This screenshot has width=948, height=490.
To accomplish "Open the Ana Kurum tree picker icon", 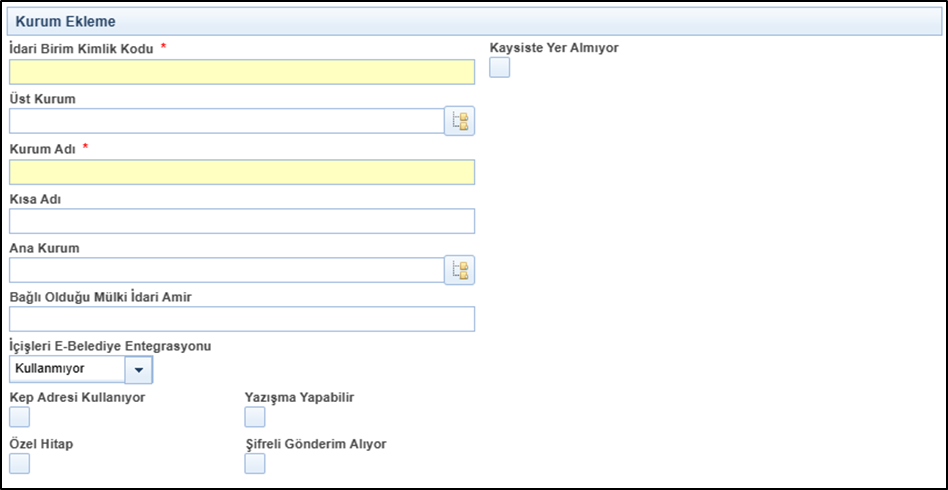I will (460, 270).
